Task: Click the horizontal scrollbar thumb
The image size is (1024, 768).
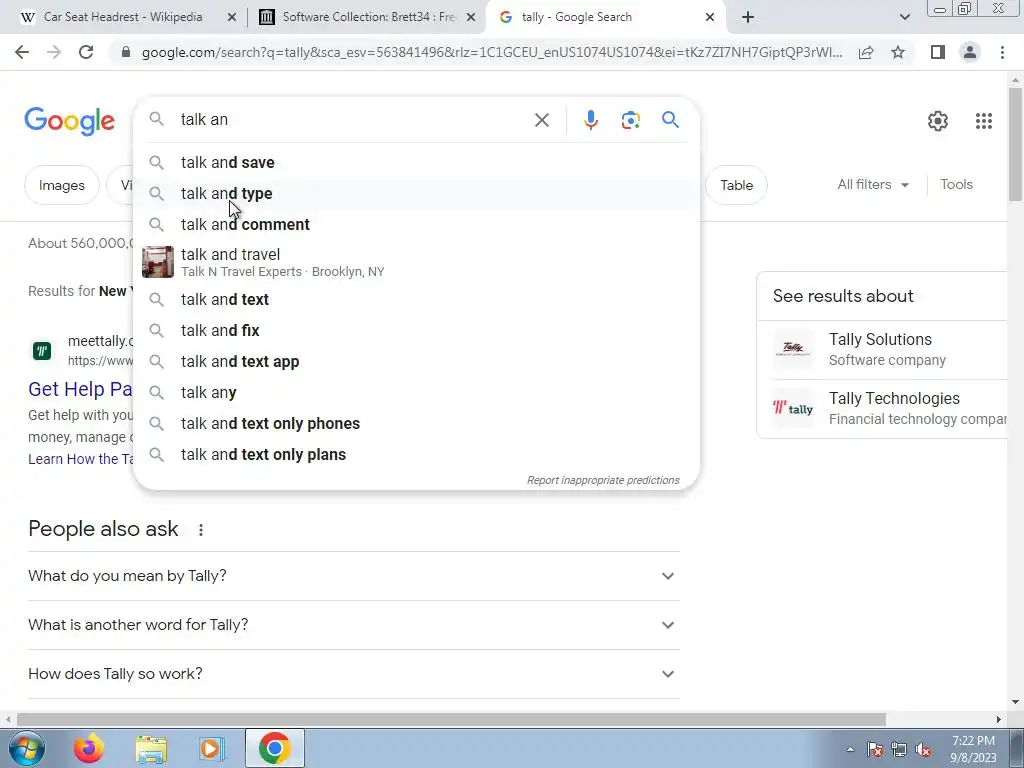Action: point(451,719)
